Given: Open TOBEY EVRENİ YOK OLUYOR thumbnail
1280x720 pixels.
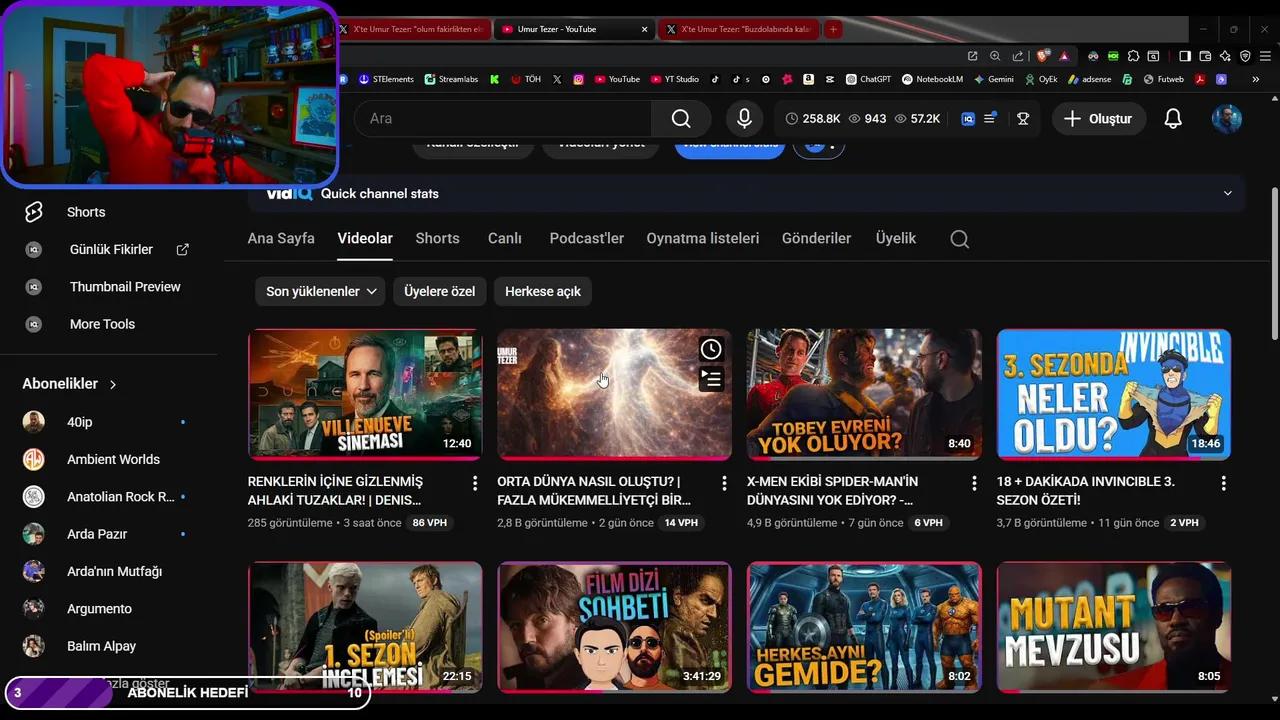Looking at the screenshot, I should (x=864, y=394).
